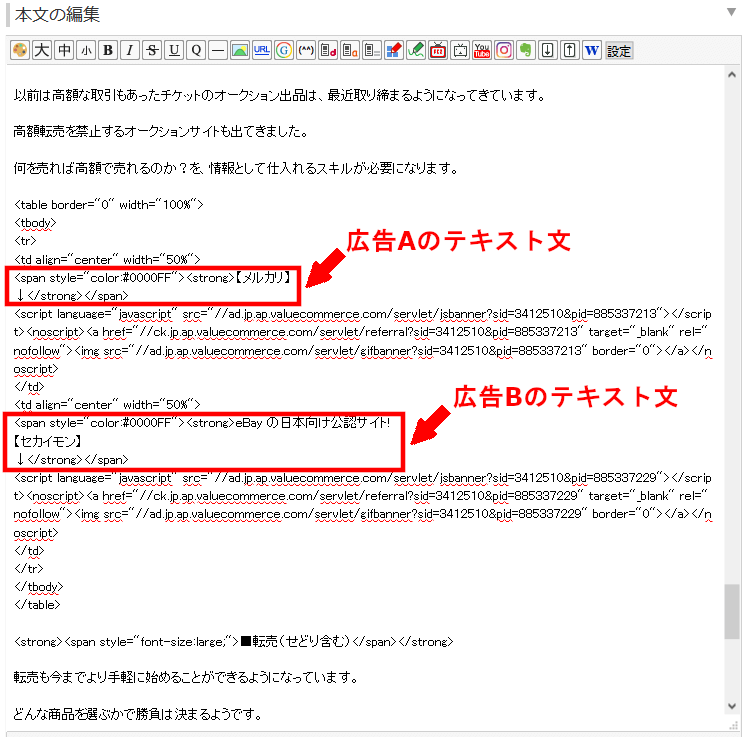This screenshot has height=737, width=747.
Task: Click the scrollbar up arrow
Action: click(732, 75)
